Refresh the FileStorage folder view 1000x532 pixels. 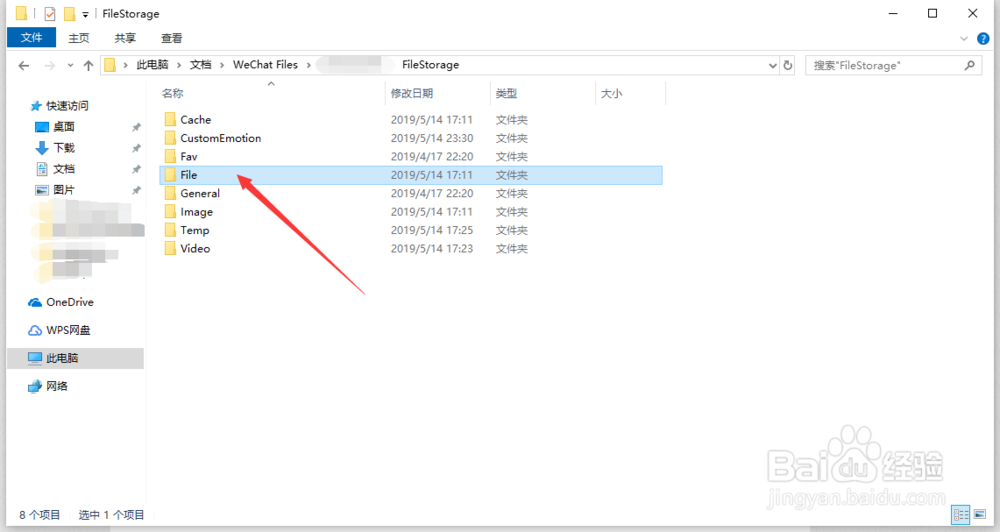788,65
